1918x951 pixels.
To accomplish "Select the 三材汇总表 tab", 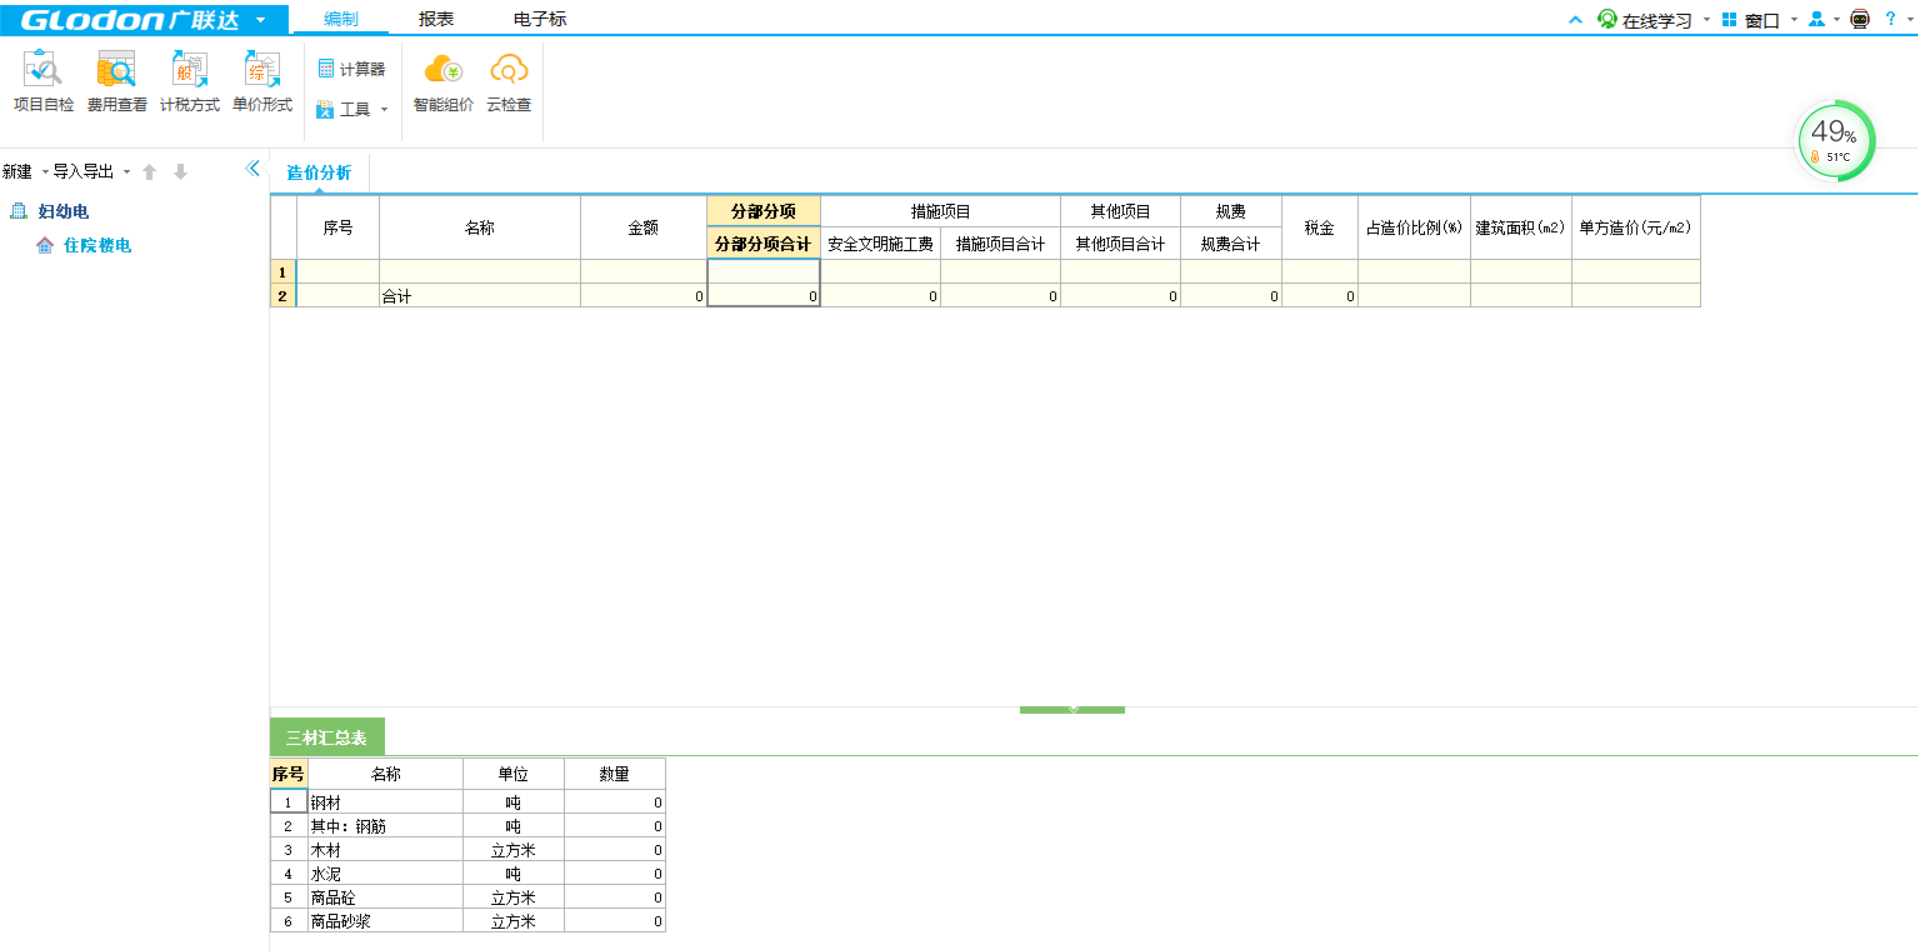I will pos(327,738).
